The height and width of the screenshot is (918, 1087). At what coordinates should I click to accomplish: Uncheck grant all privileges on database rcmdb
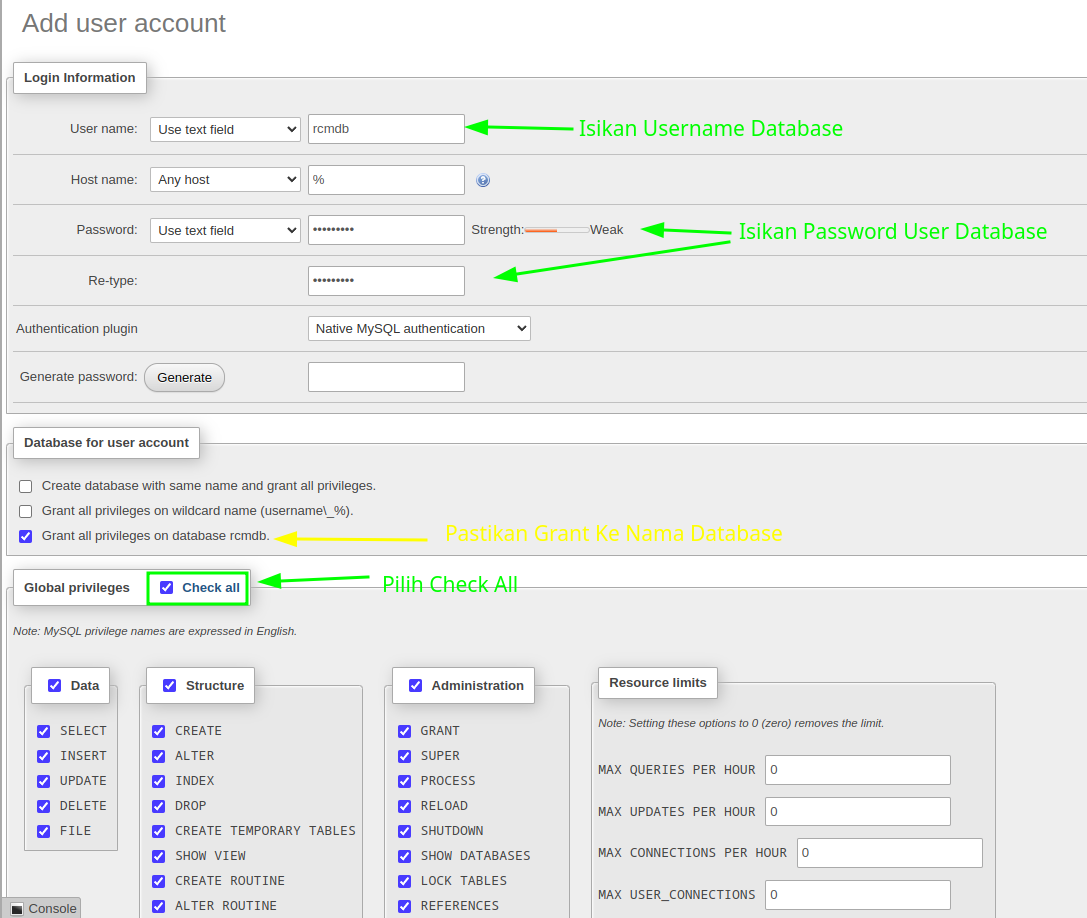click(26, 536)
